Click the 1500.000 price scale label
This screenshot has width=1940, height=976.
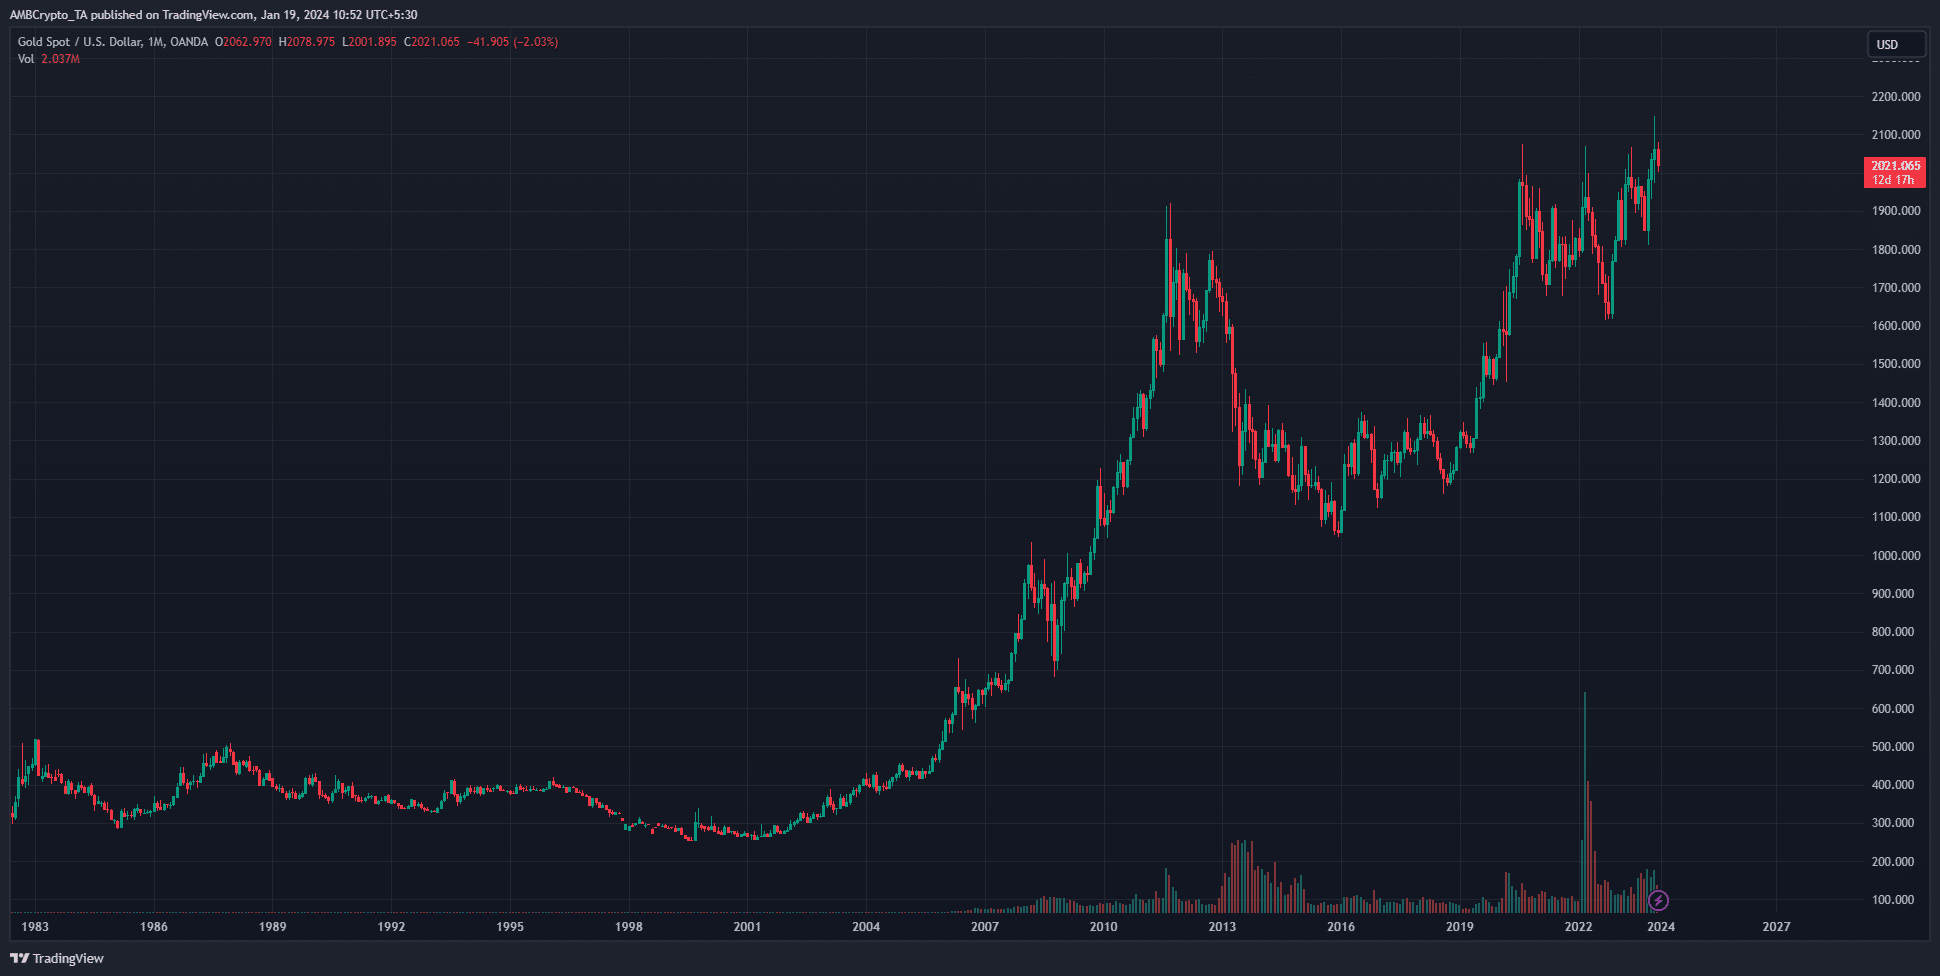click(x=1896, y=364)
